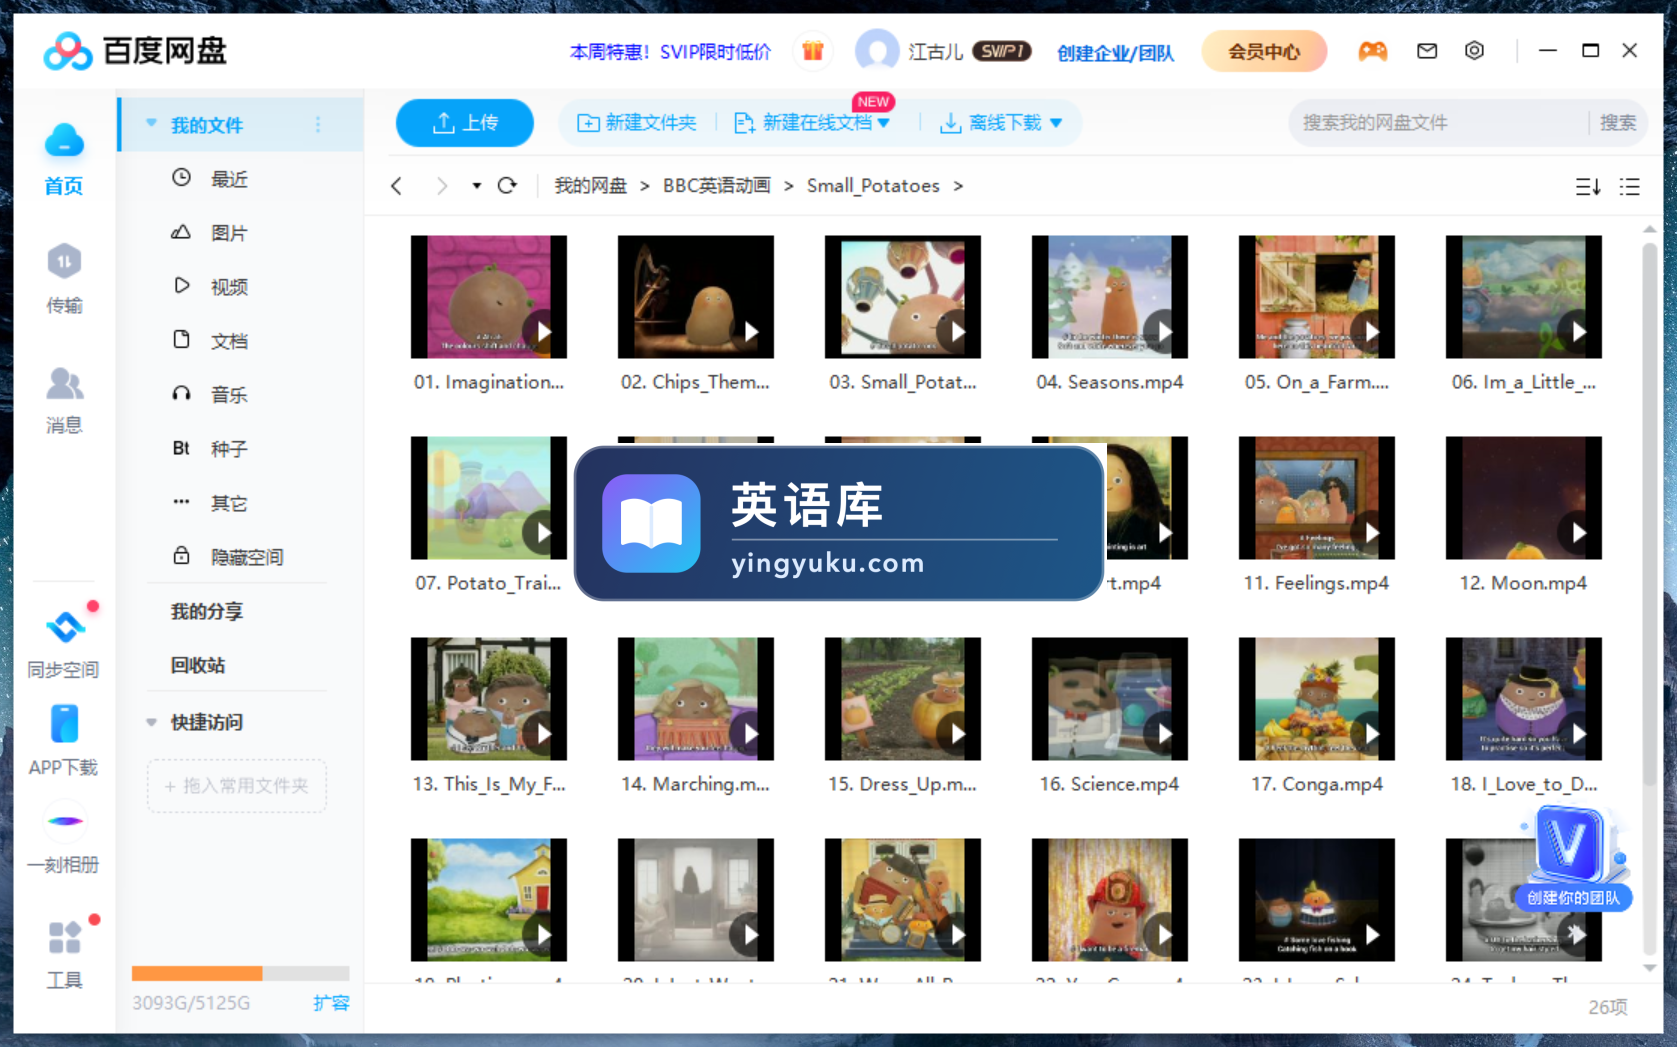The height and width of the screenshot is (1047, 1677).
Task: Select 07. Potato_Trai video thumbnail
Action: click(x=489, y=498)
